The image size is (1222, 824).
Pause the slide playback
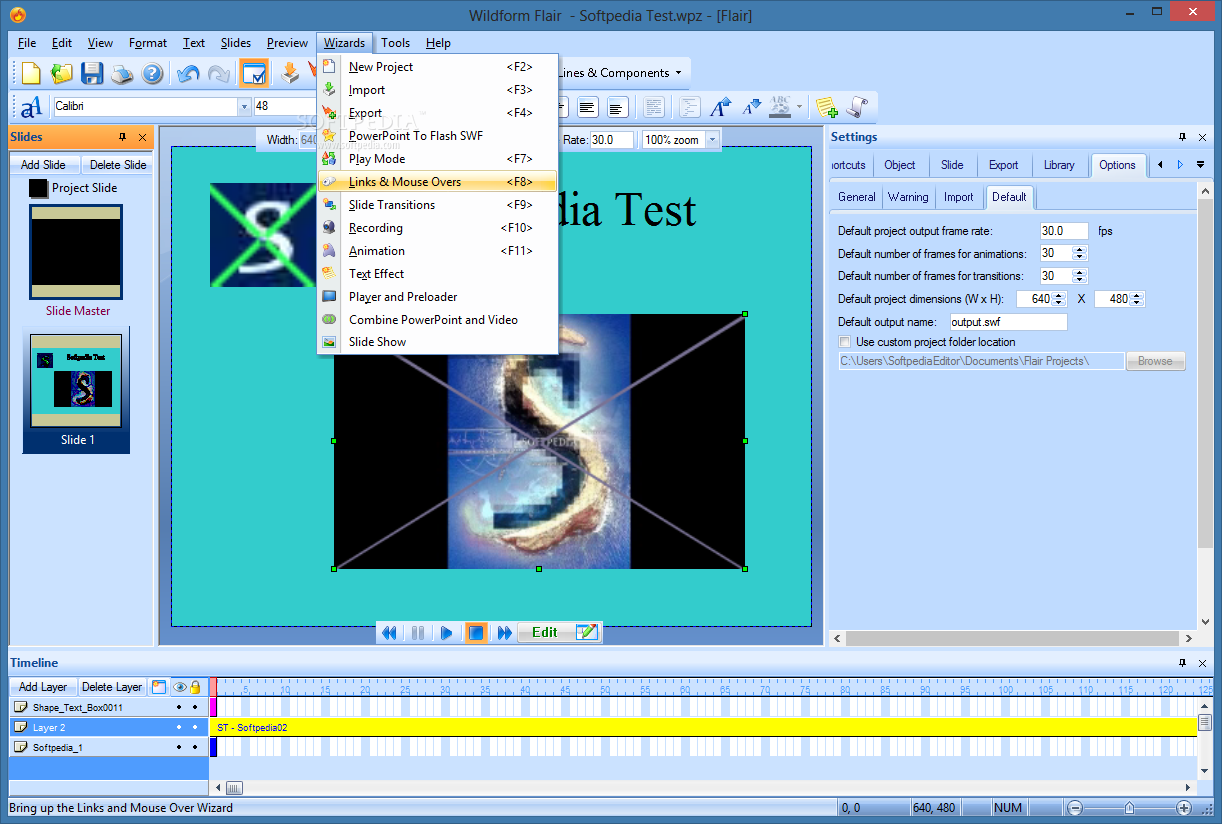pyautogui.click(x=419, y=632)
